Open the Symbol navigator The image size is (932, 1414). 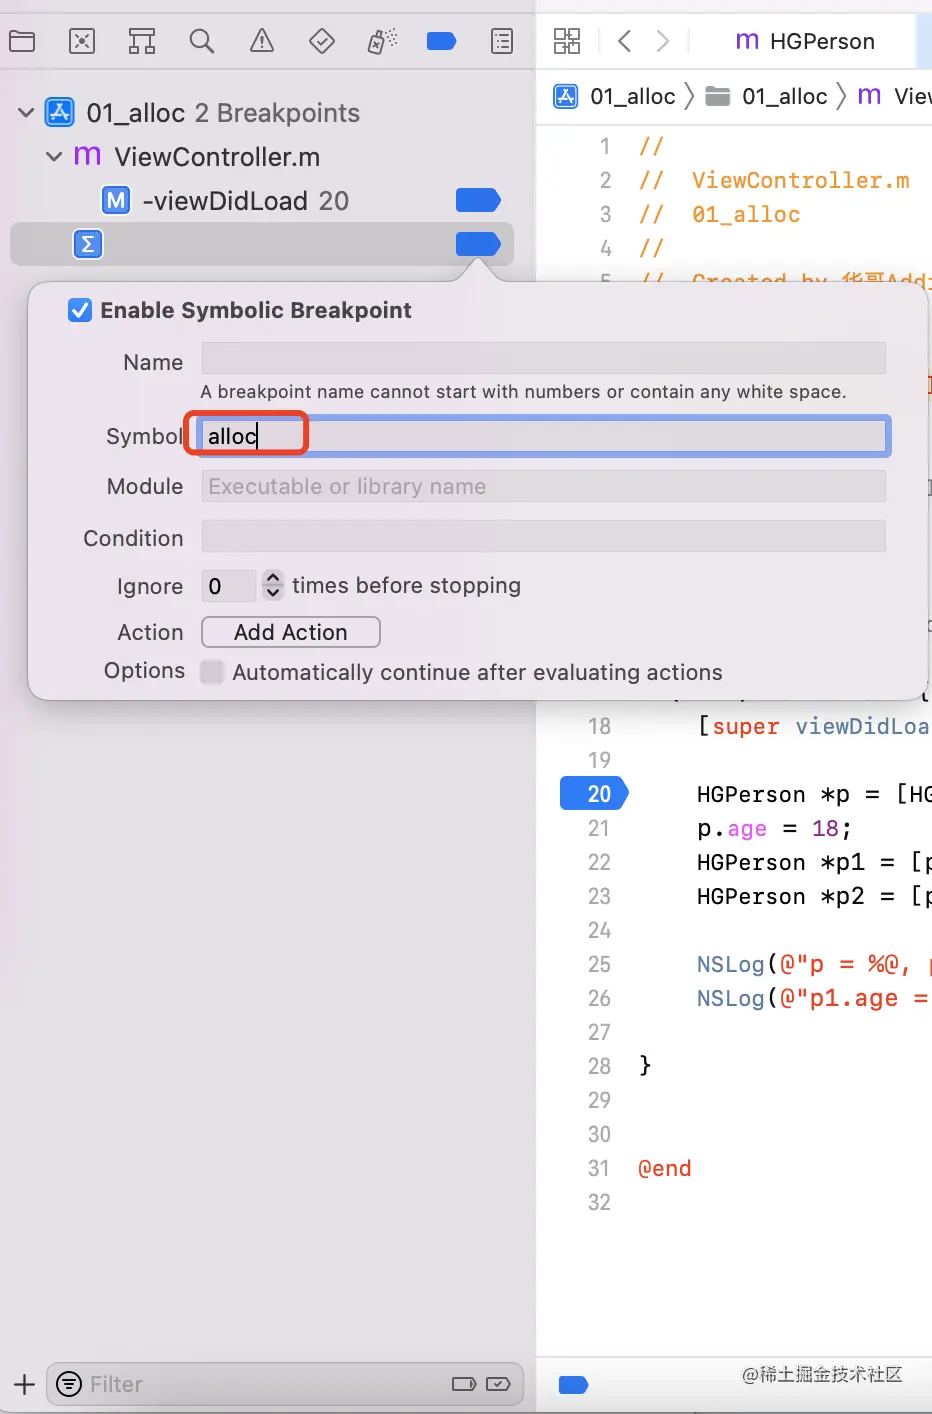coord(142,41)
